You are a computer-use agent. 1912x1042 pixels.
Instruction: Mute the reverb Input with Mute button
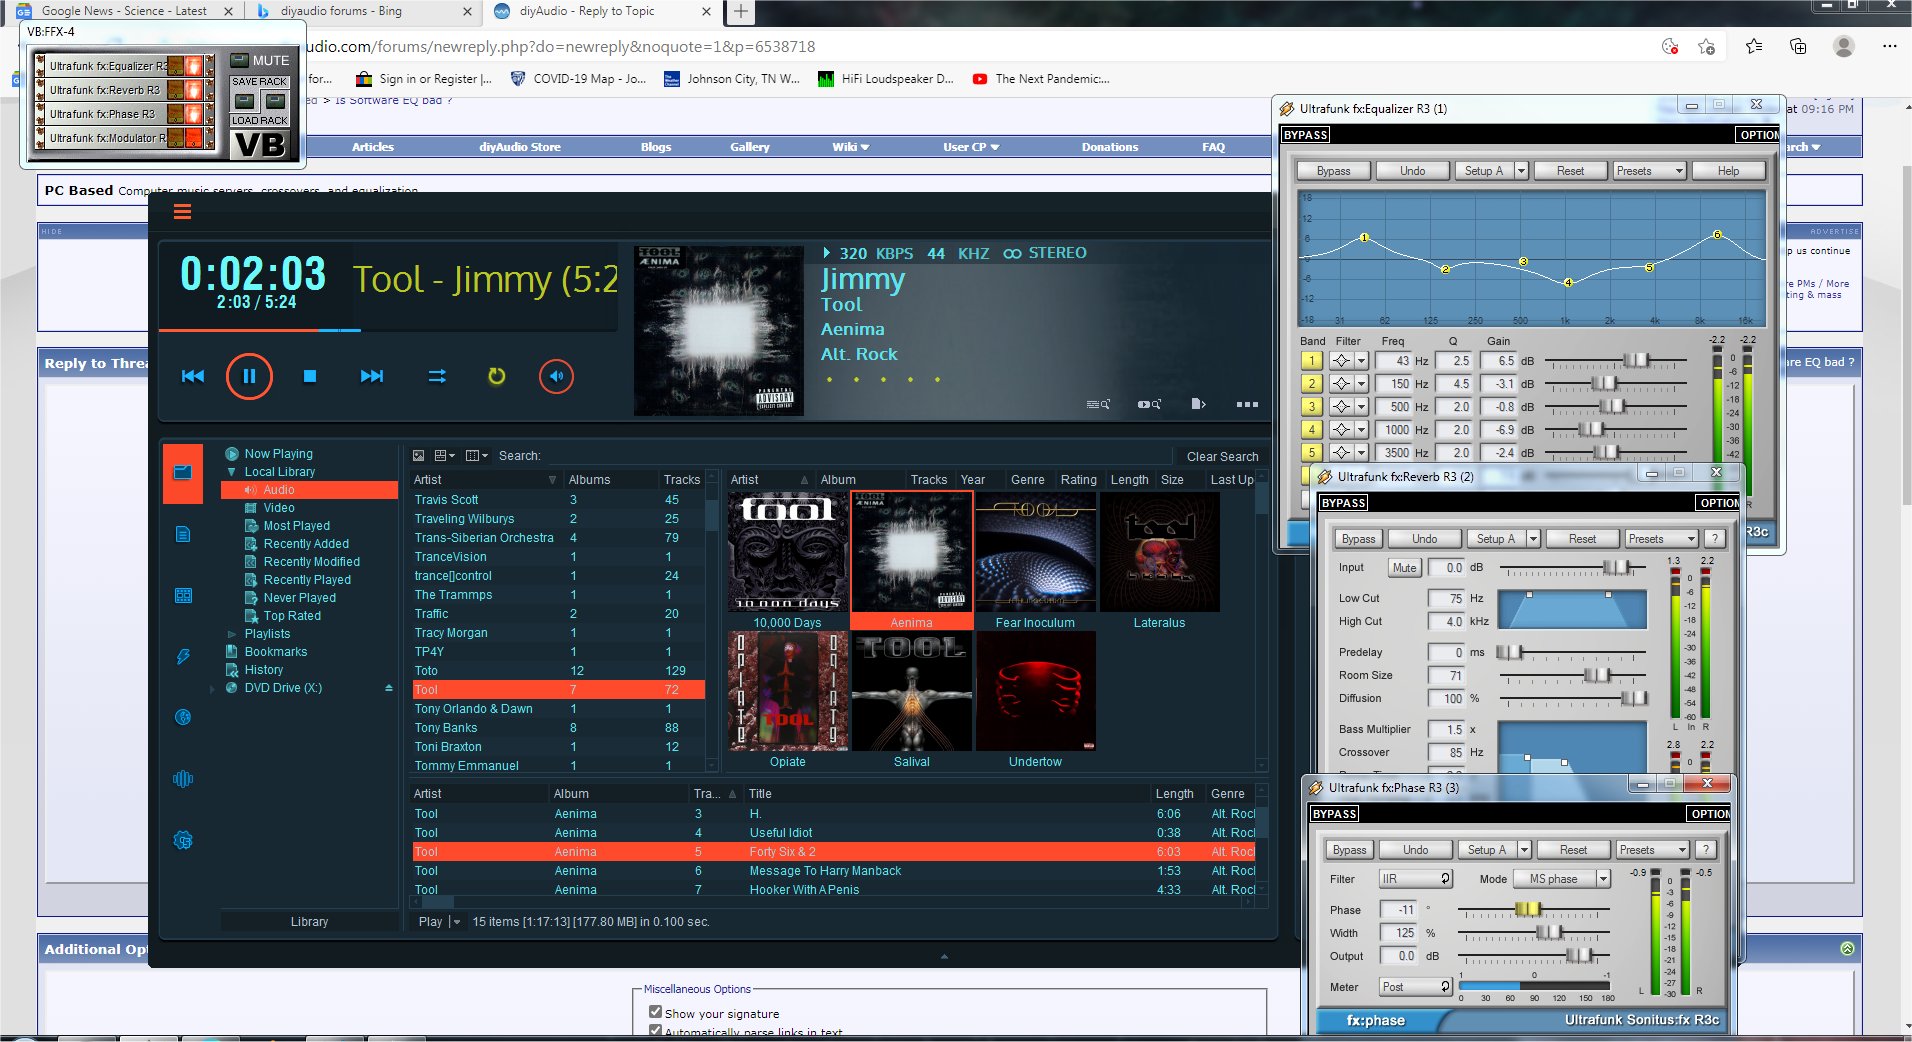point(1404,568)
